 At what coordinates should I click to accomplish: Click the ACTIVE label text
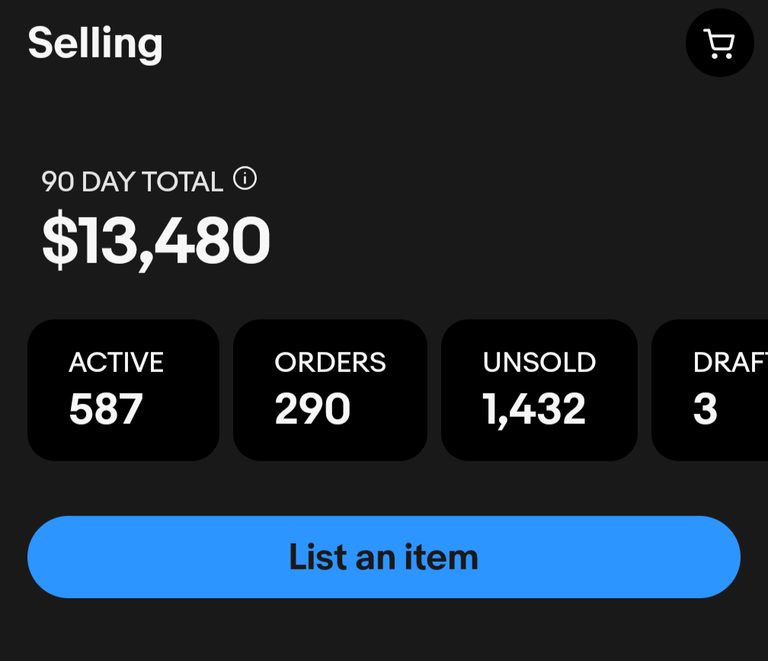(116, 362)
